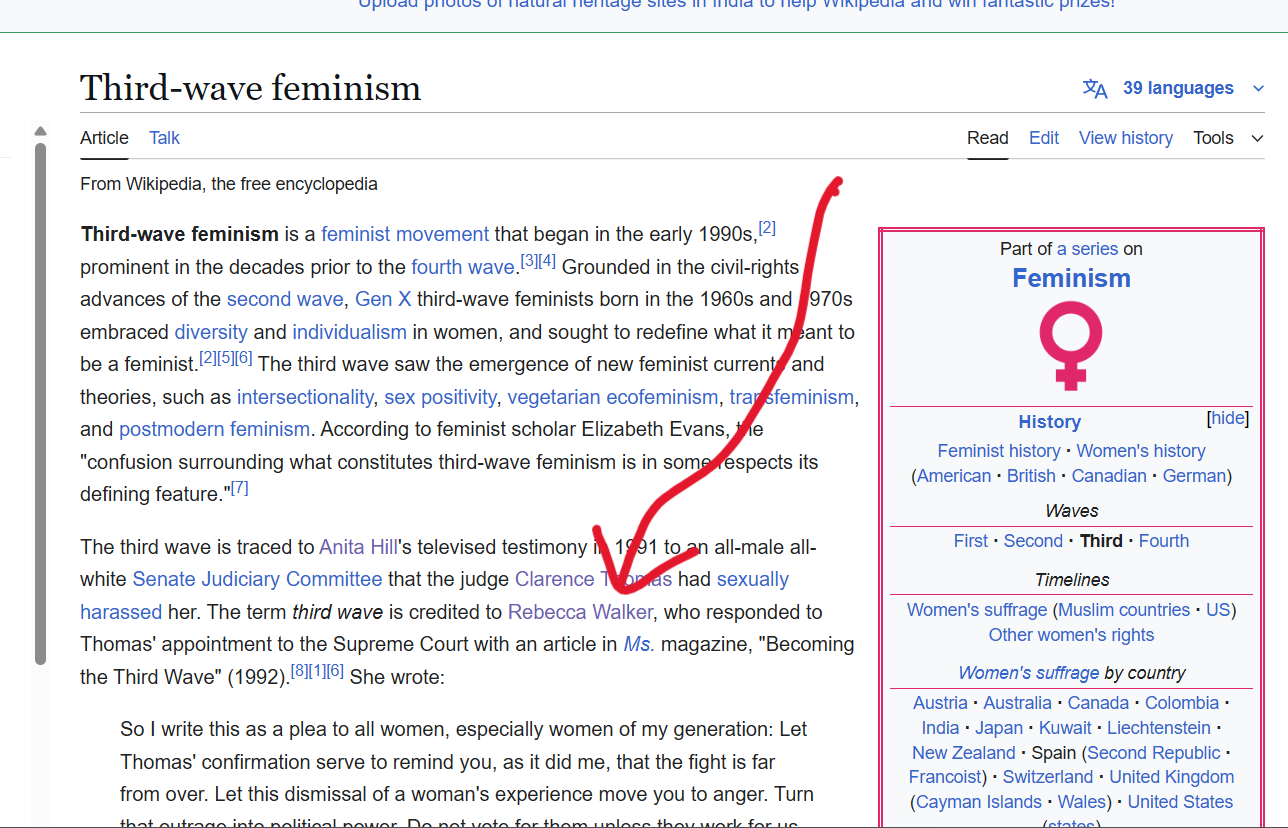Click the Anita Hill link

tap(358, 547)
